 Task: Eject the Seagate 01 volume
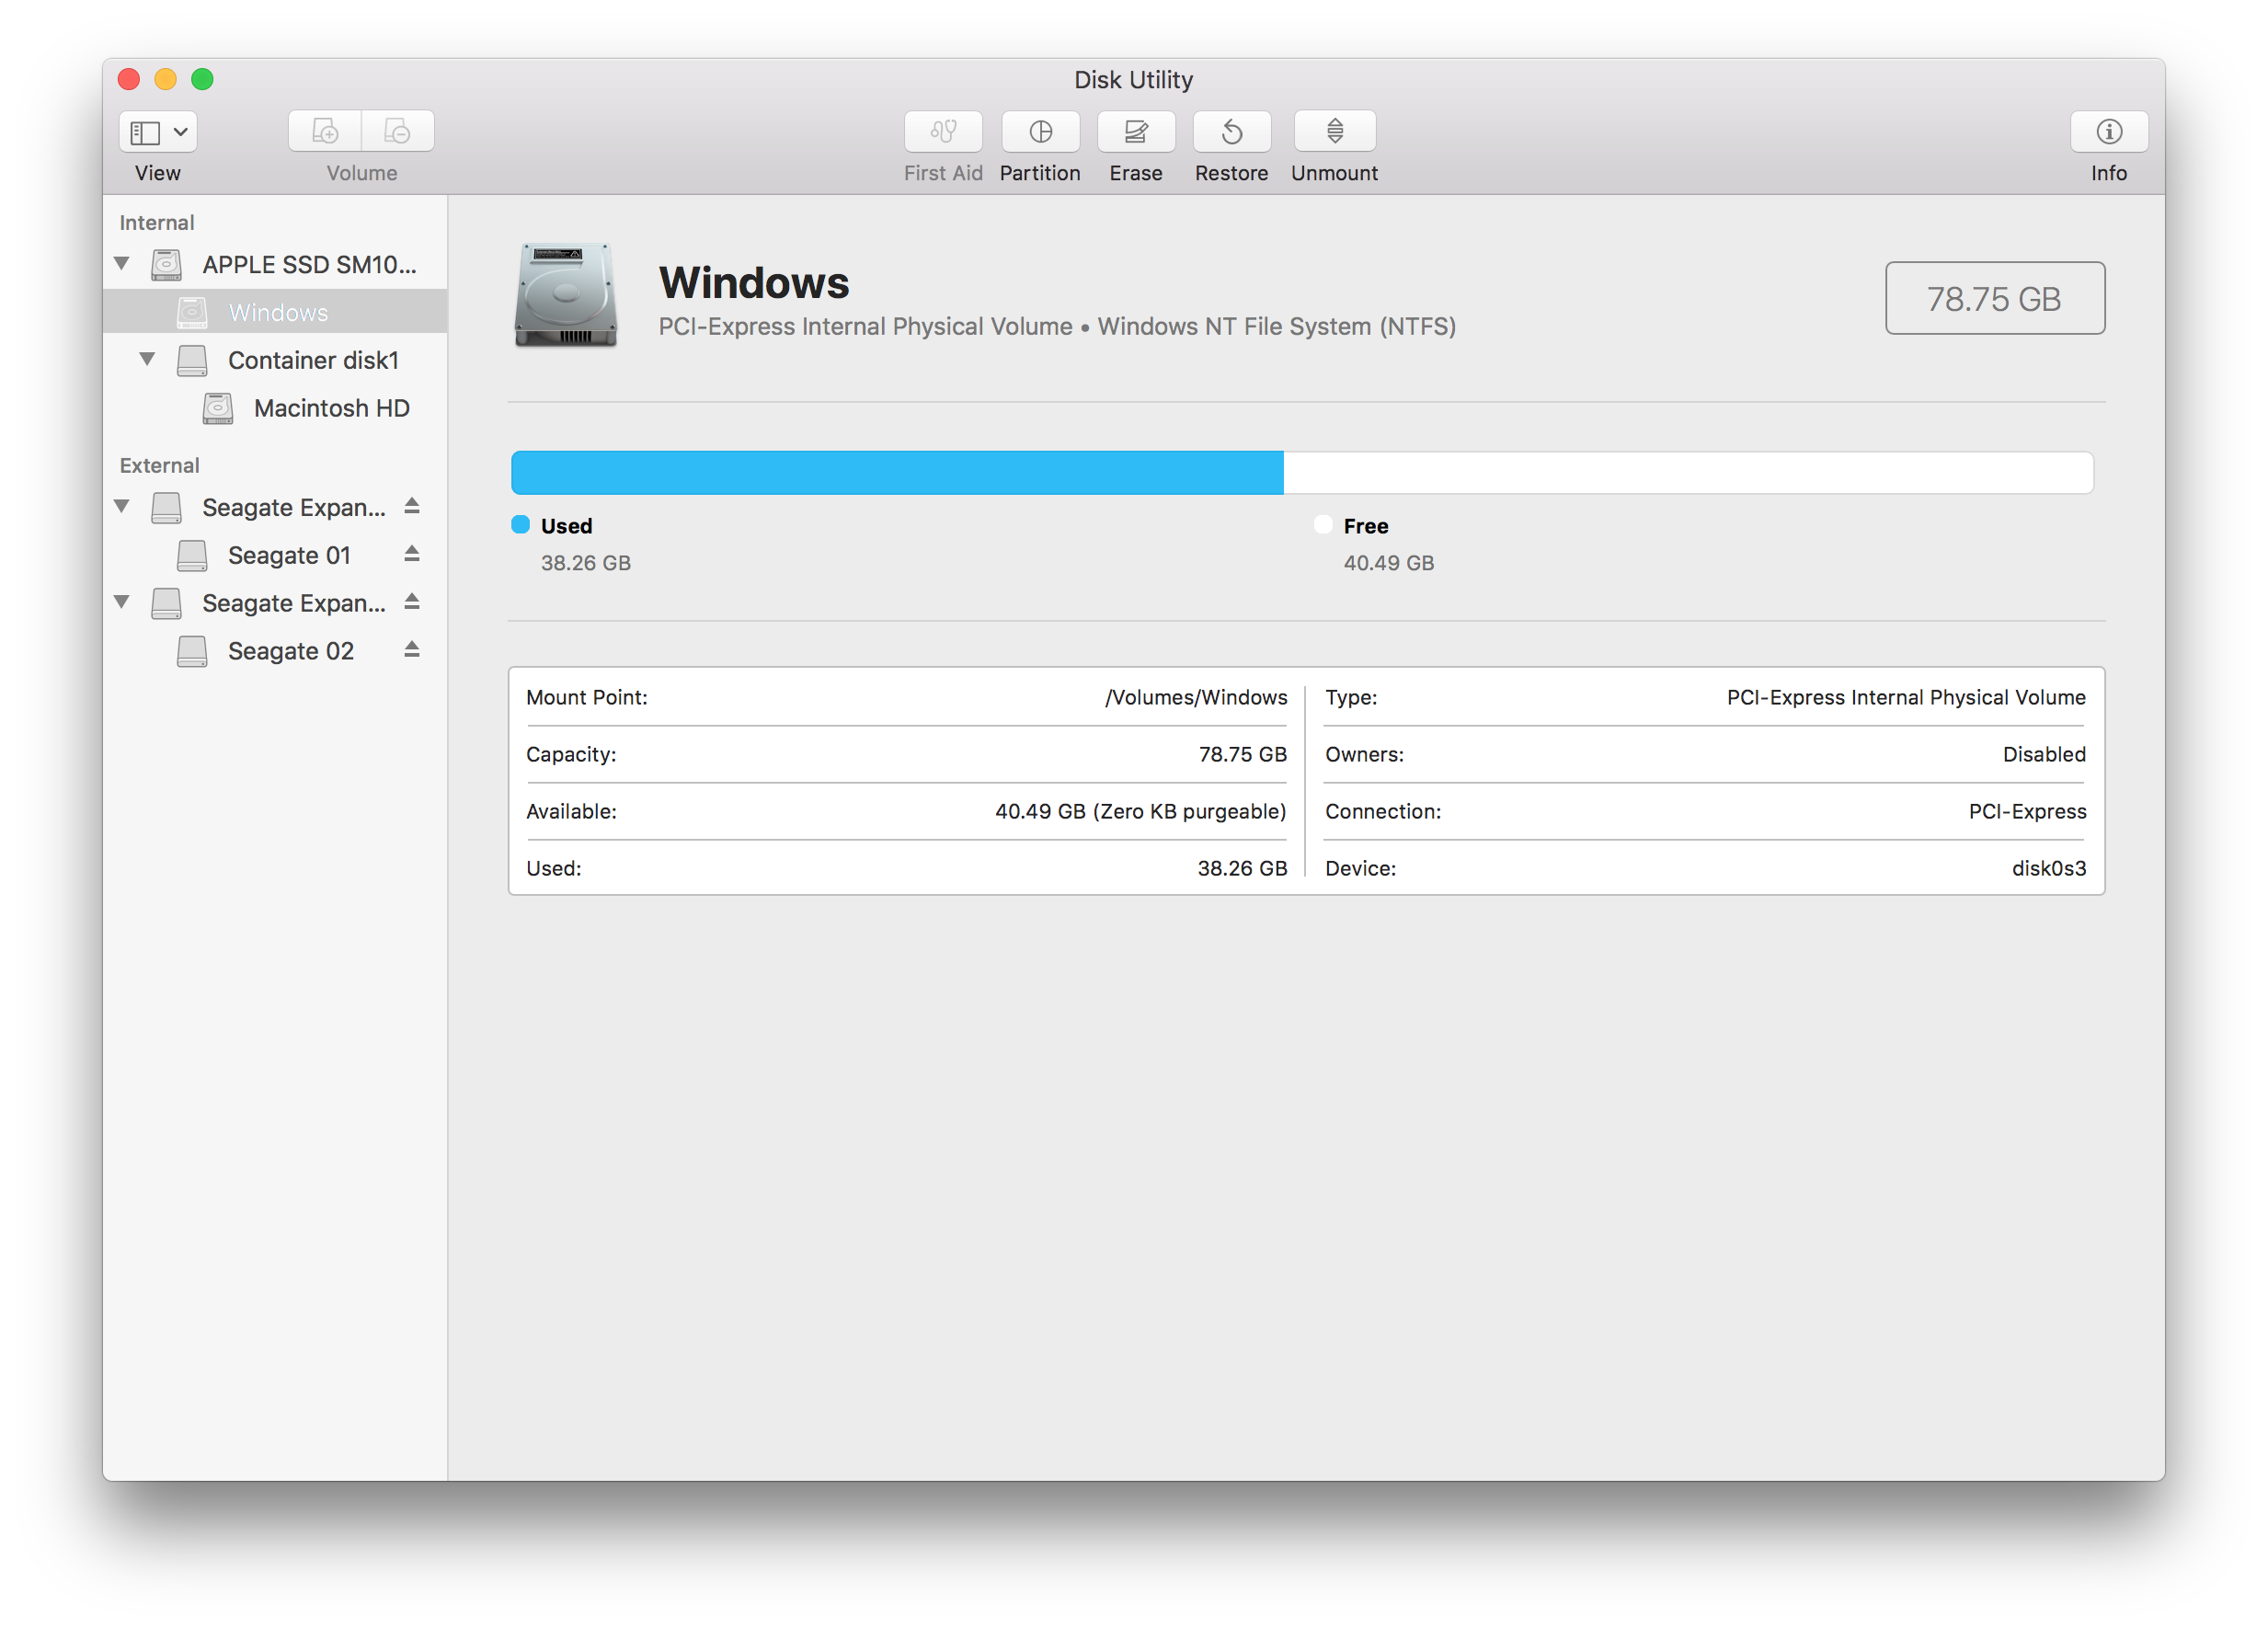(411, 554)
